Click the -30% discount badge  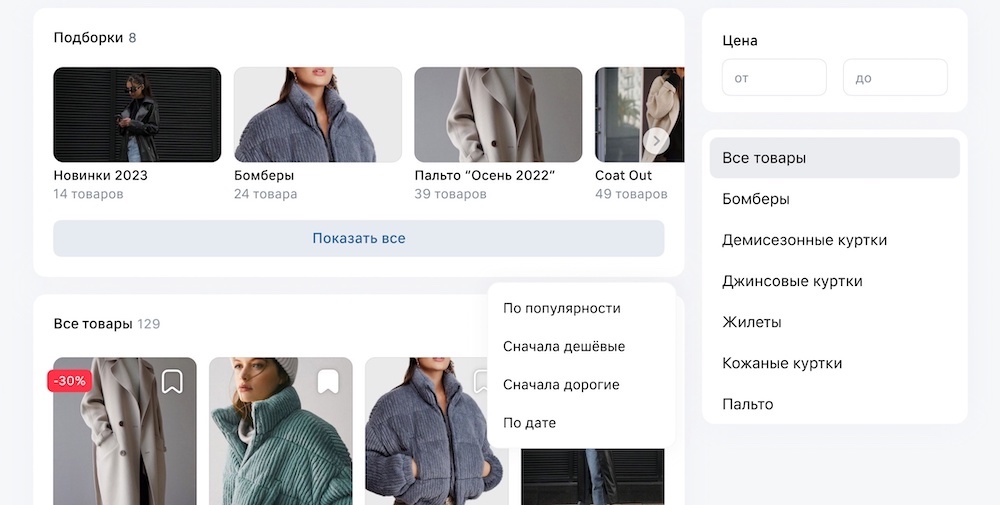coord(69,380)
